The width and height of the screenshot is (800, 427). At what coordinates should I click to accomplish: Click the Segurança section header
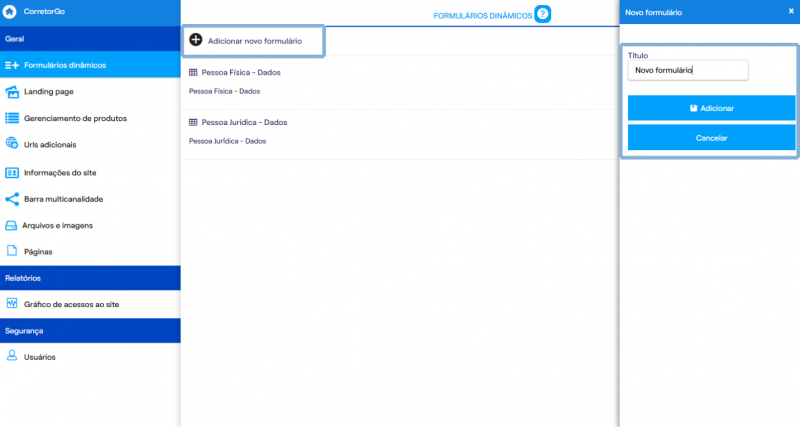coord(90,331)
